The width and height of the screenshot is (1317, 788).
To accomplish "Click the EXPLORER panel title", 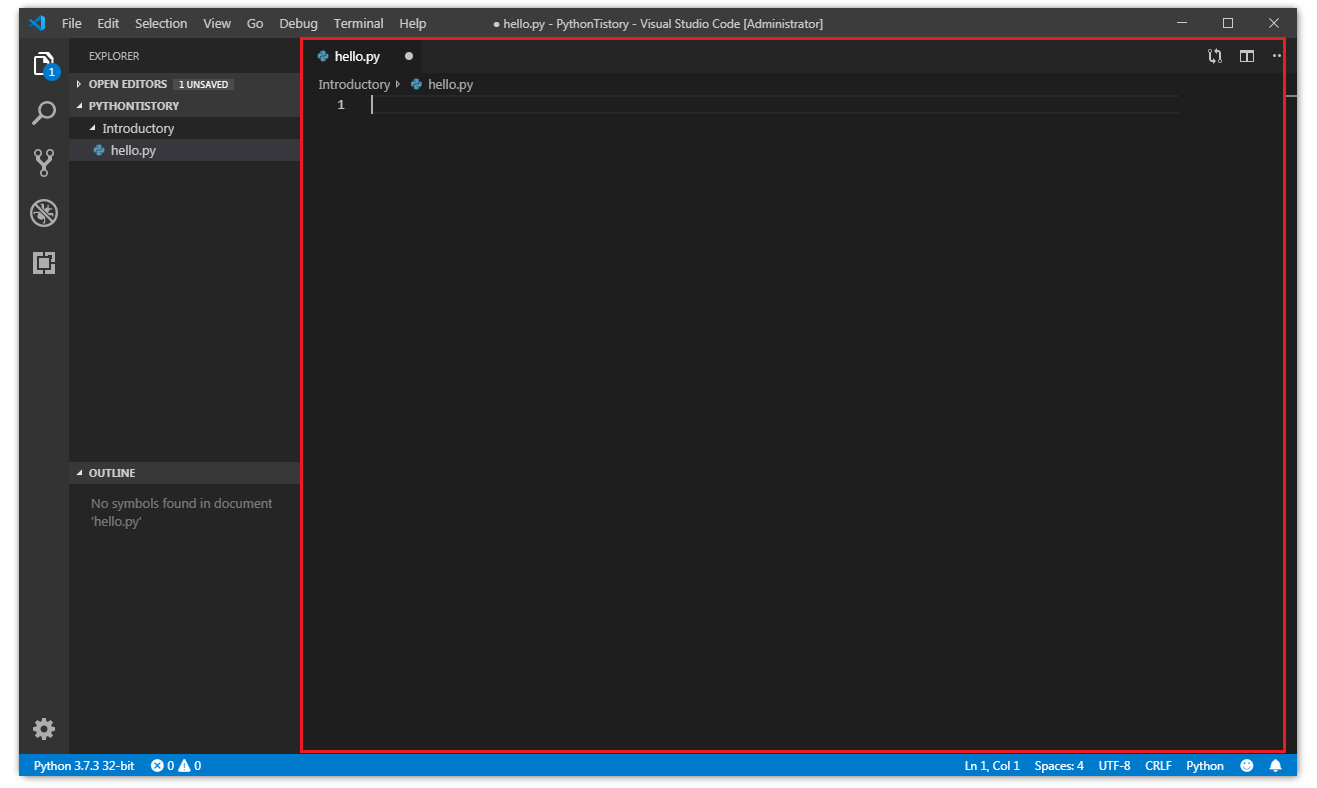I will pos(114,56).
